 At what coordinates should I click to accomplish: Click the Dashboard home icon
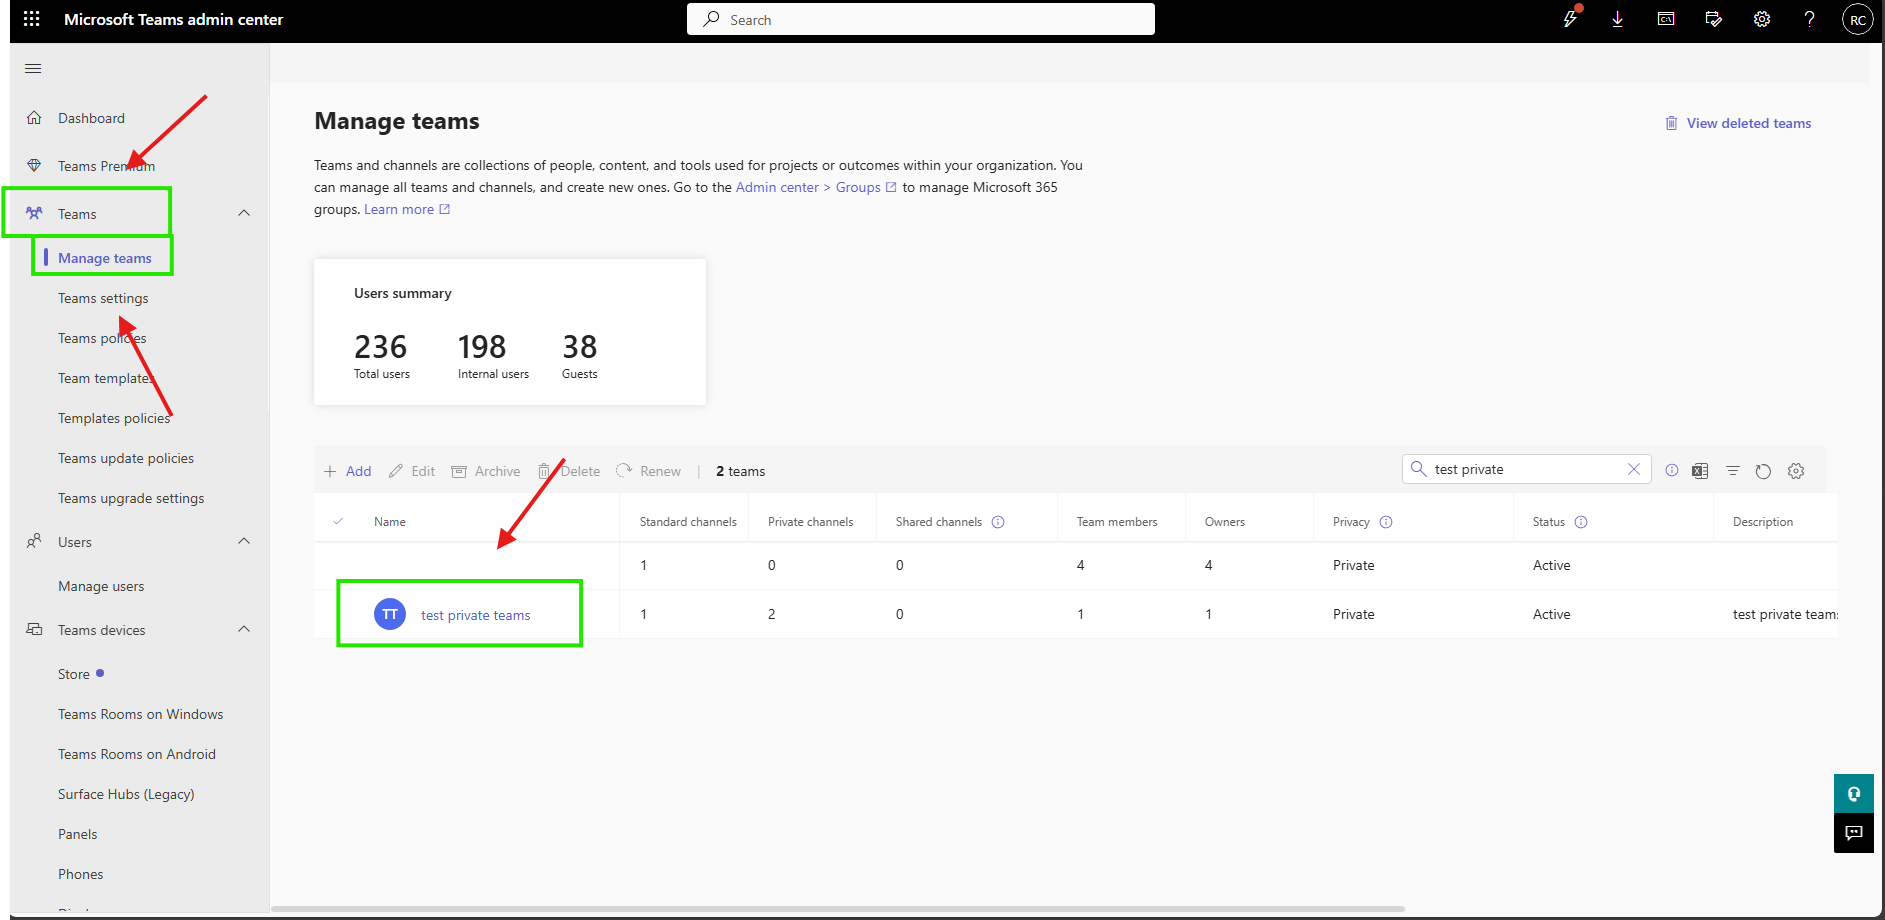point(34,118)
